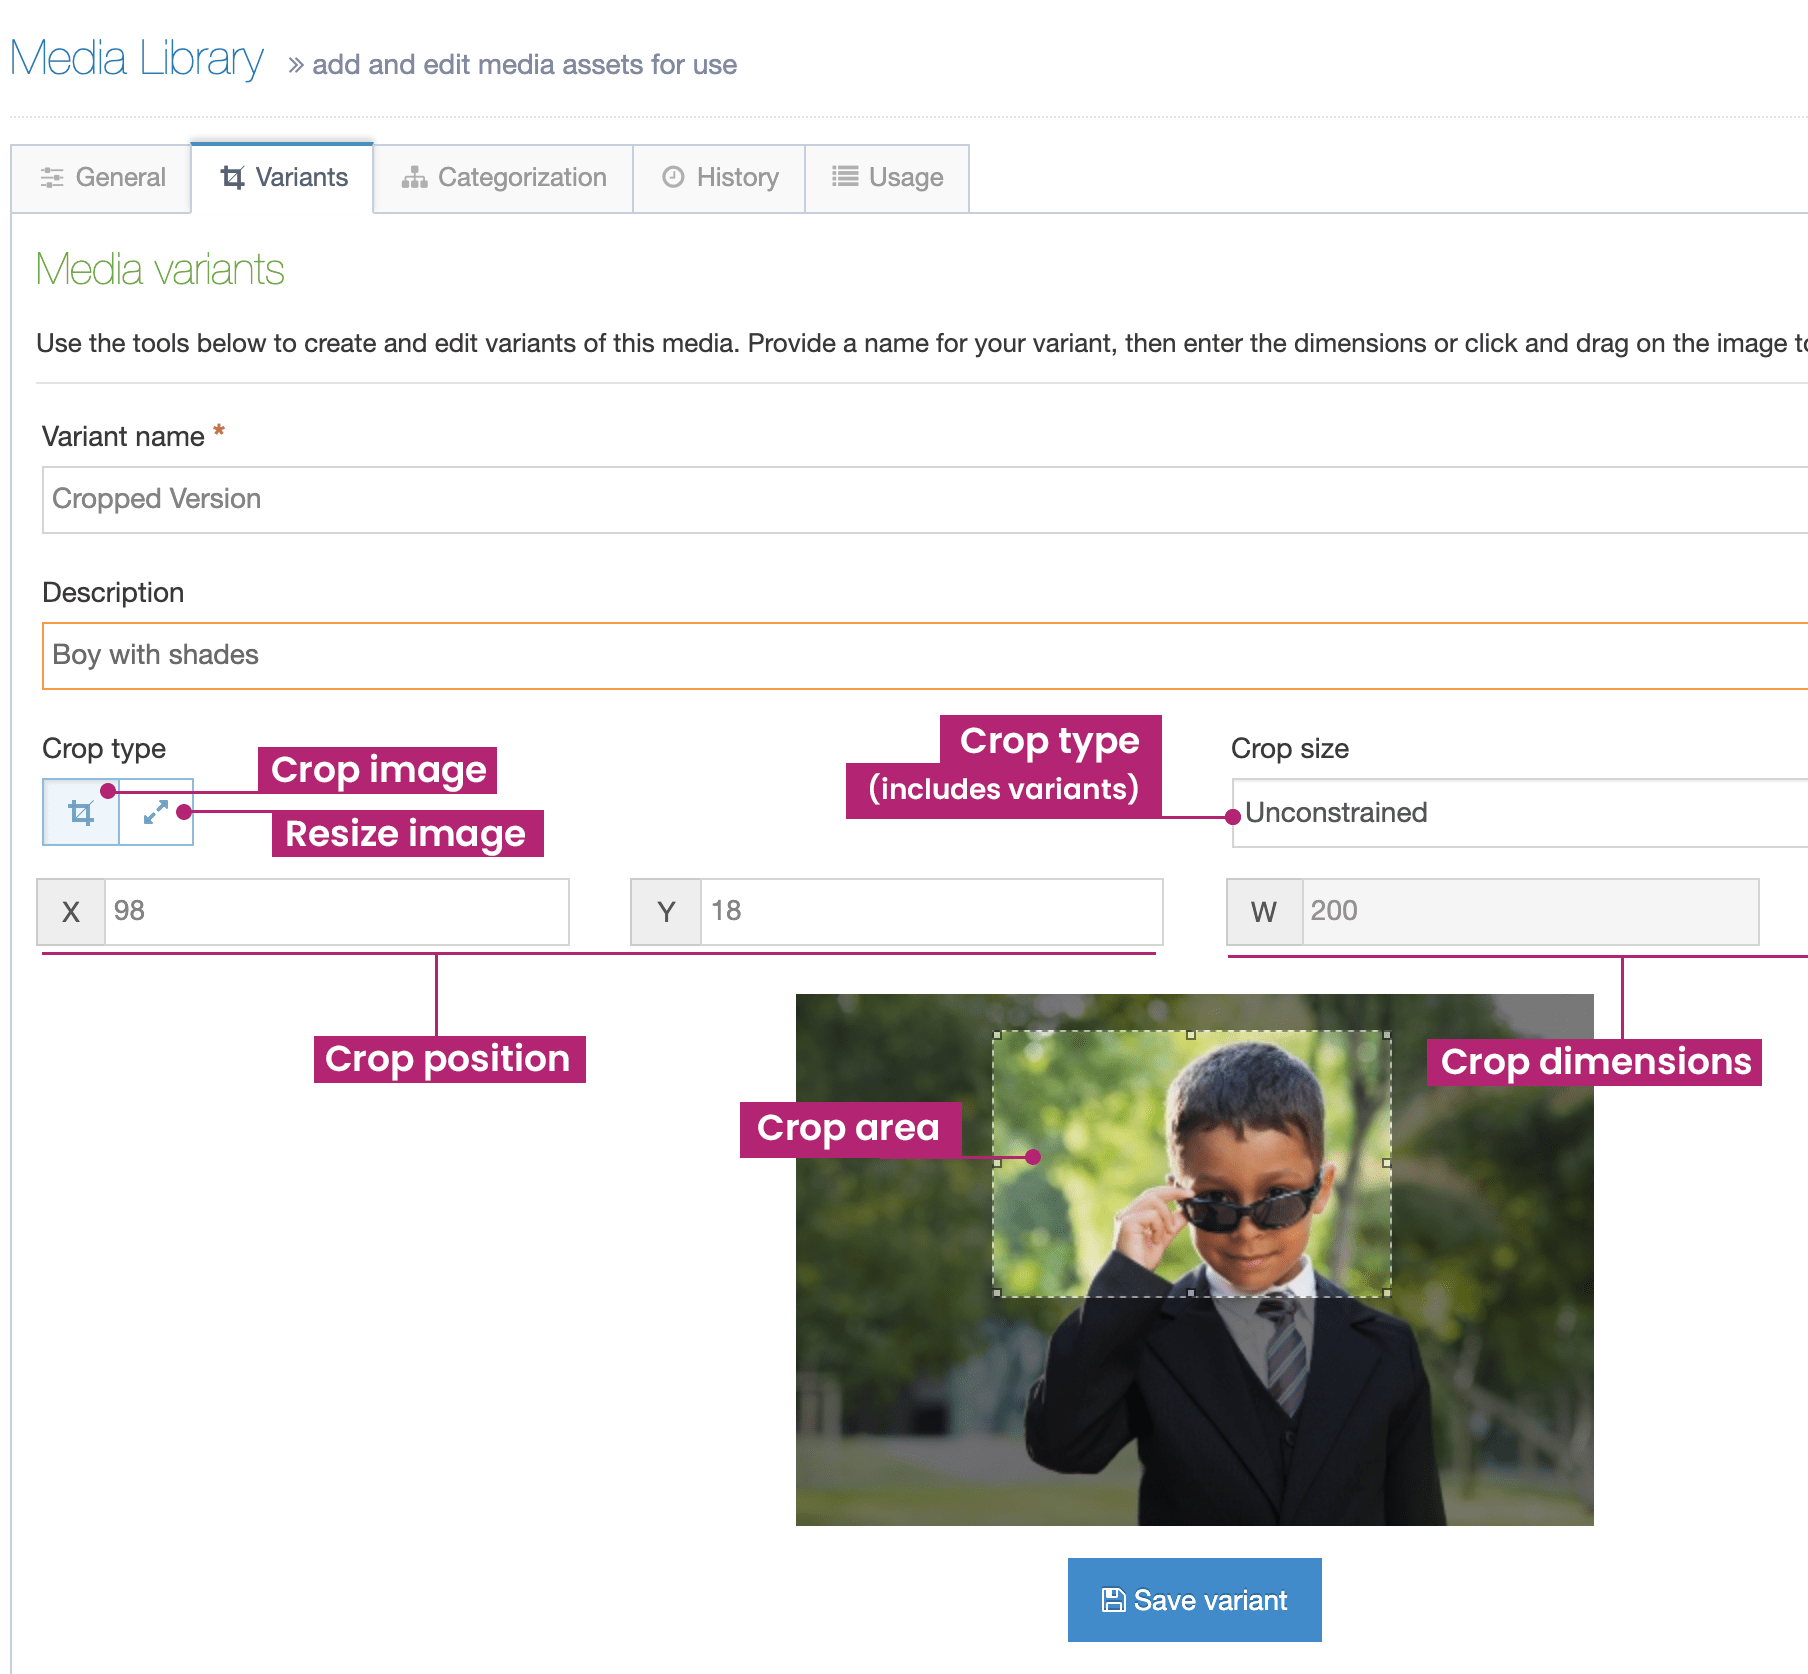
Task: Click the right-middle crop area handle
Action: pos(1387,1163)
